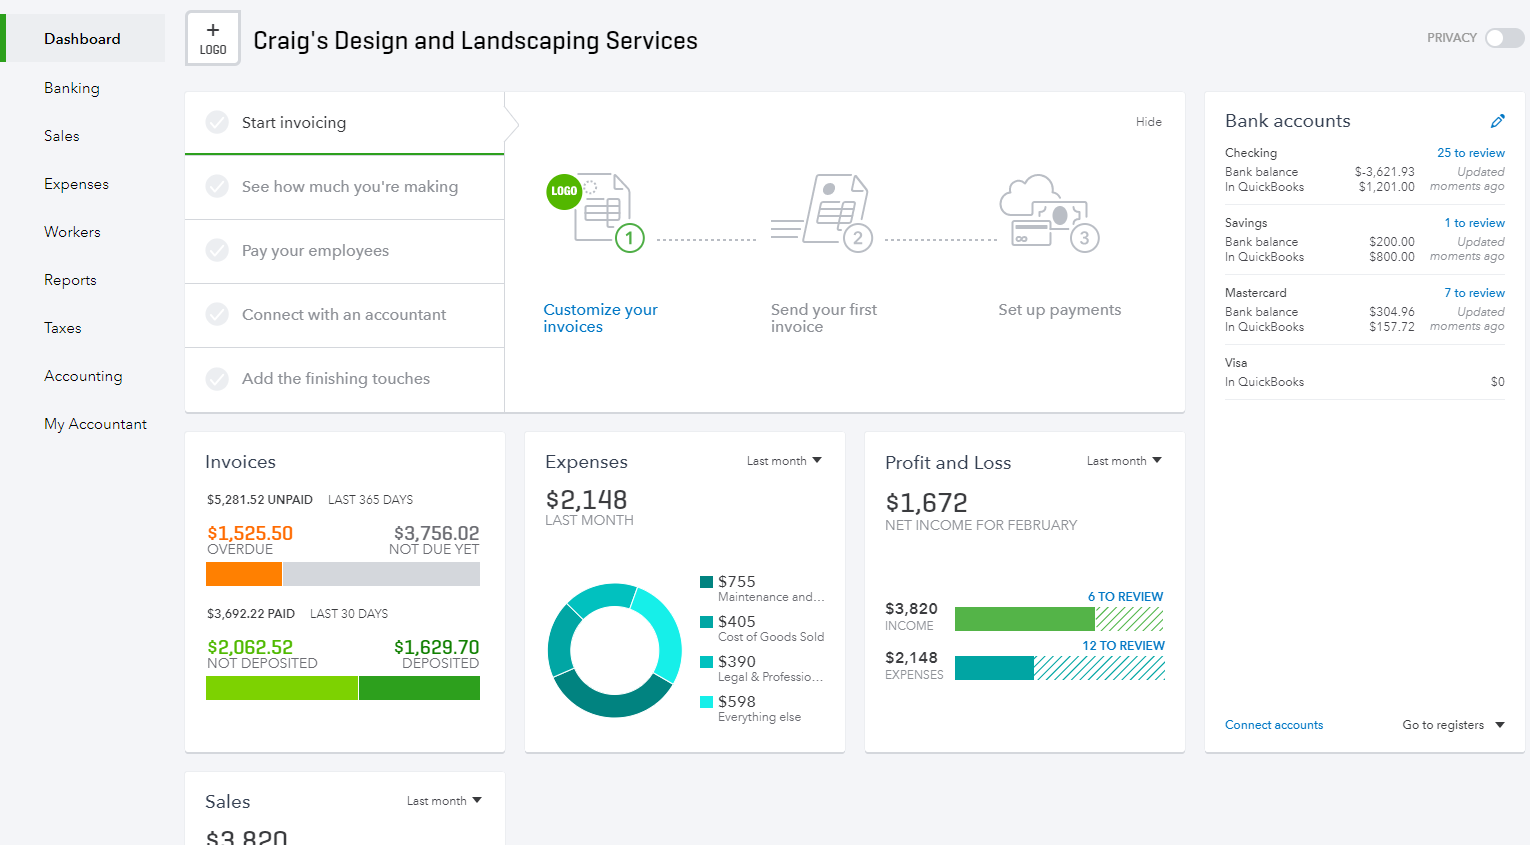Screen dimensions: 1530x845
Task: Open the Expenses Last month dropdown
Action: 784,461
